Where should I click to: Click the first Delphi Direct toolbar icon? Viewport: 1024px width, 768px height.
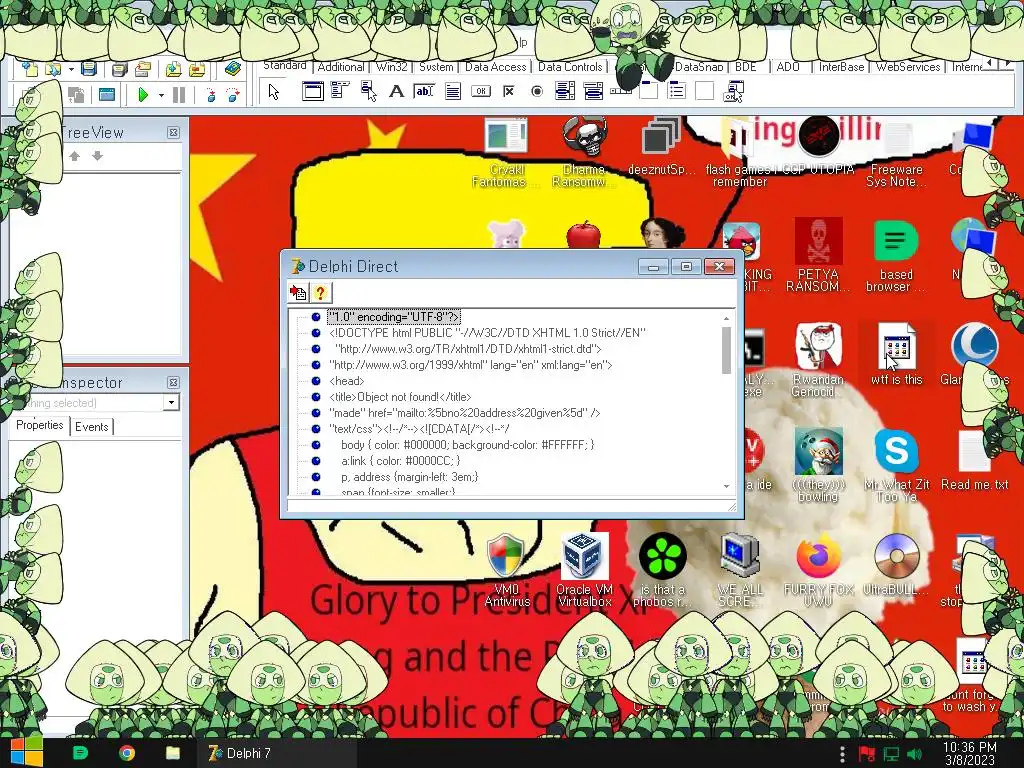point(298,293)
